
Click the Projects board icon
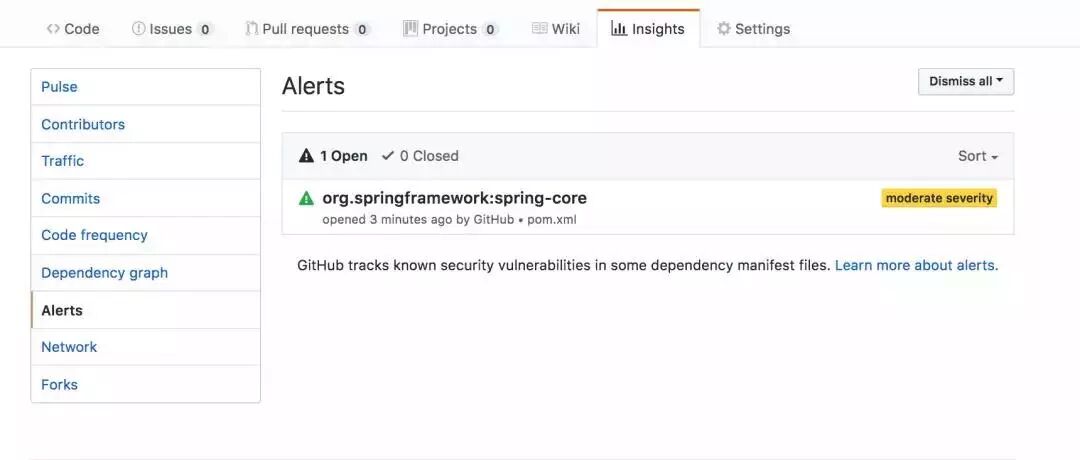click(411, 29)
